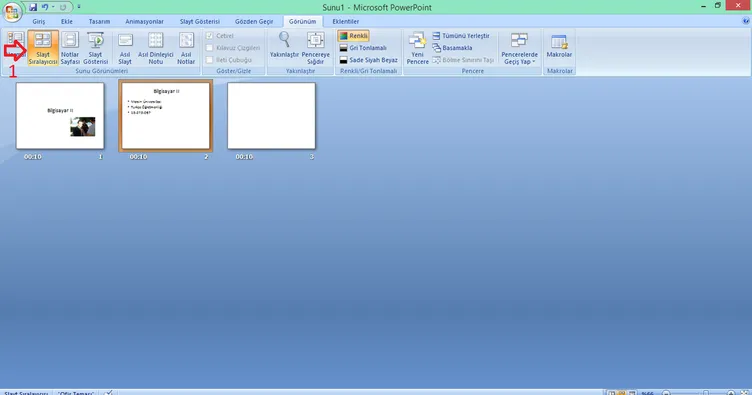Select Renkli color mode
Screen dimensions: 752x395
click(x=353, y=36)
